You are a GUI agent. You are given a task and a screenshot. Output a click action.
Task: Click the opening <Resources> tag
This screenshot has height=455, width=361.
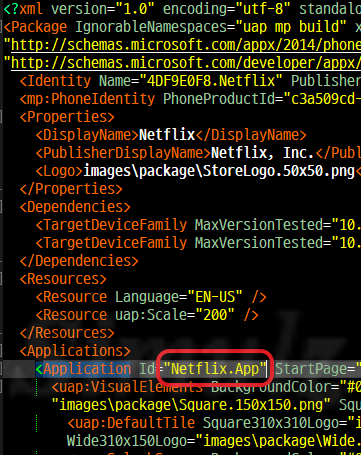63,279
